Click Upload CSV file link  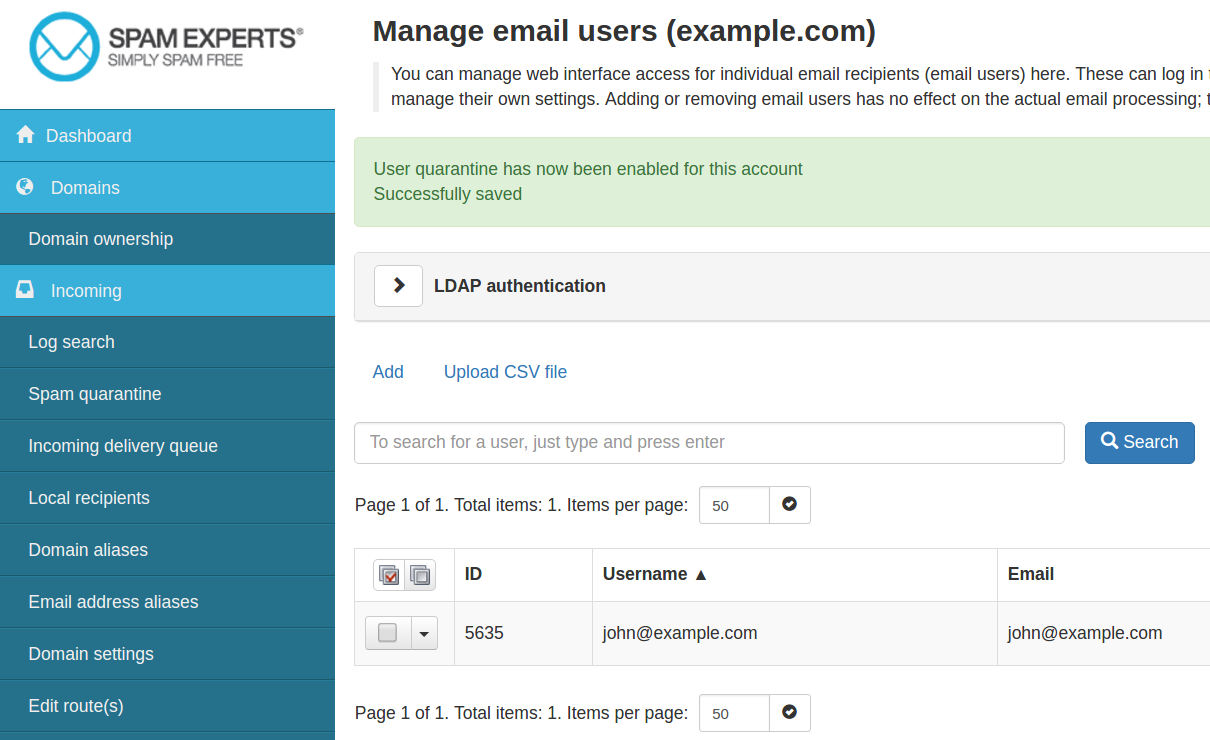point(505,372)
